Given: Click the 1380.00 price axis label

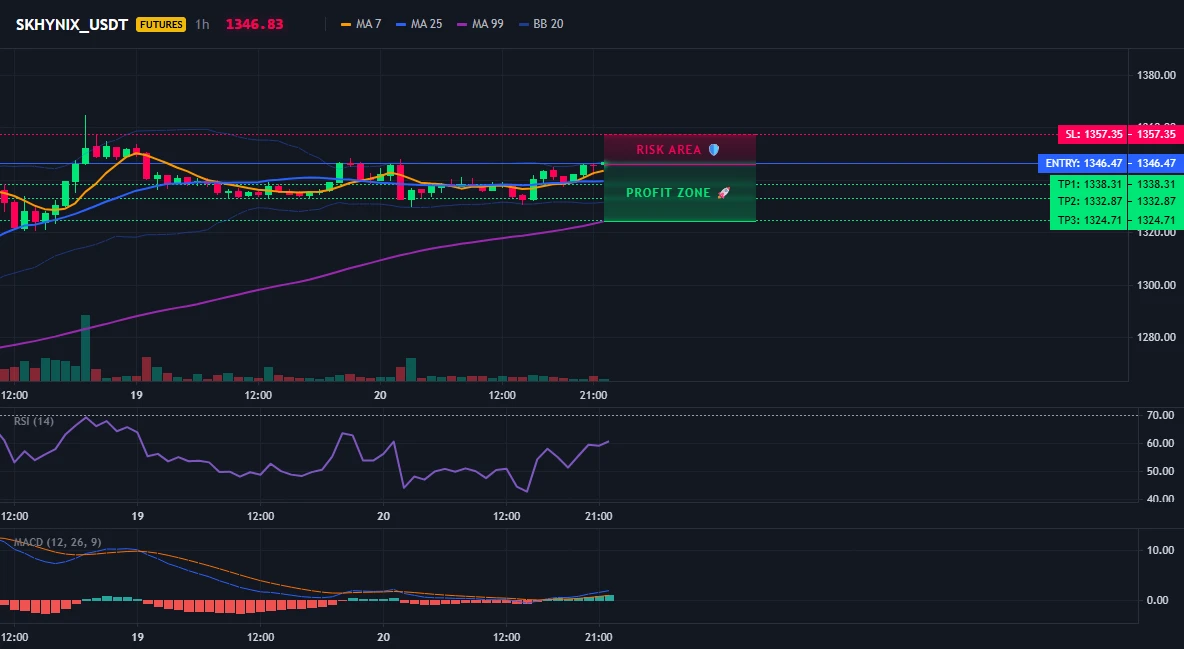Looking at the screenshot, I should (1156, 76).
